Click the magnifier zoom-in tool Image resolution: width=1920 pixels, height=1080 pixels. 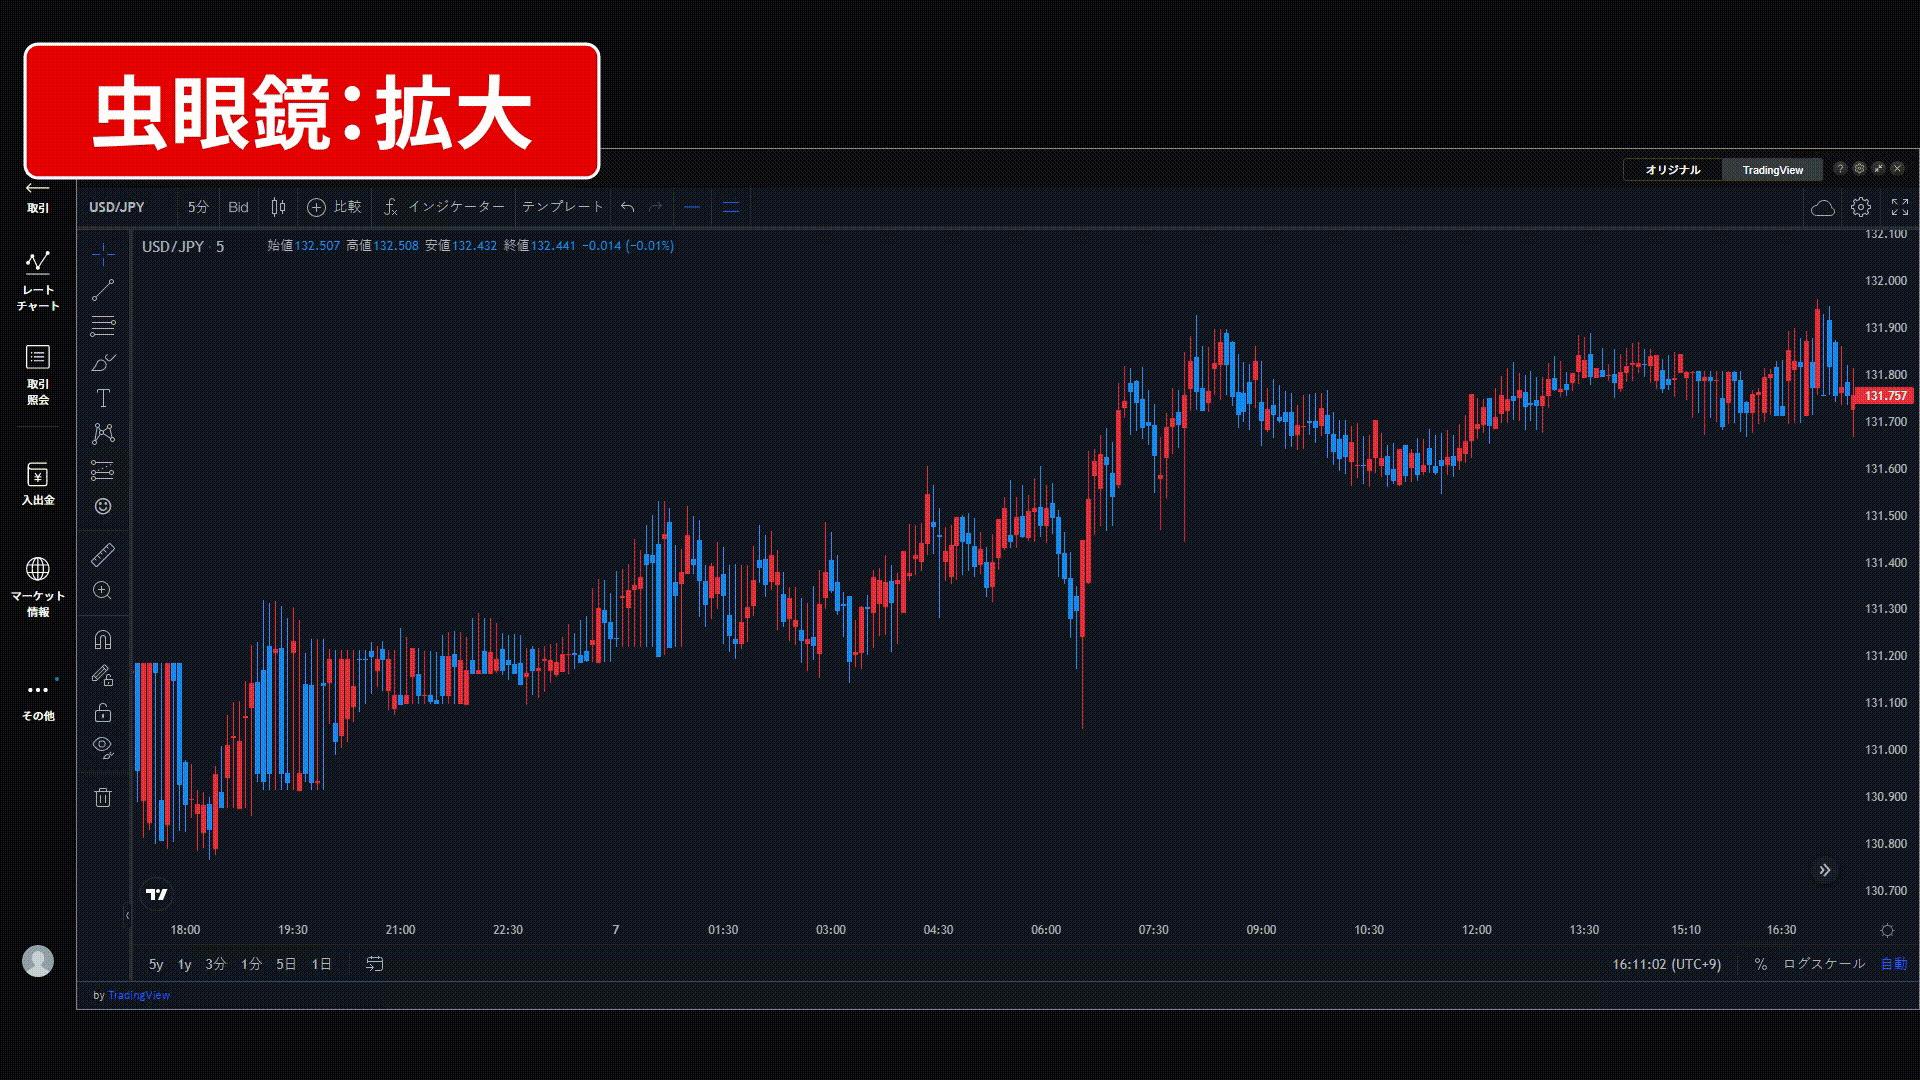[x=103, y=591]
